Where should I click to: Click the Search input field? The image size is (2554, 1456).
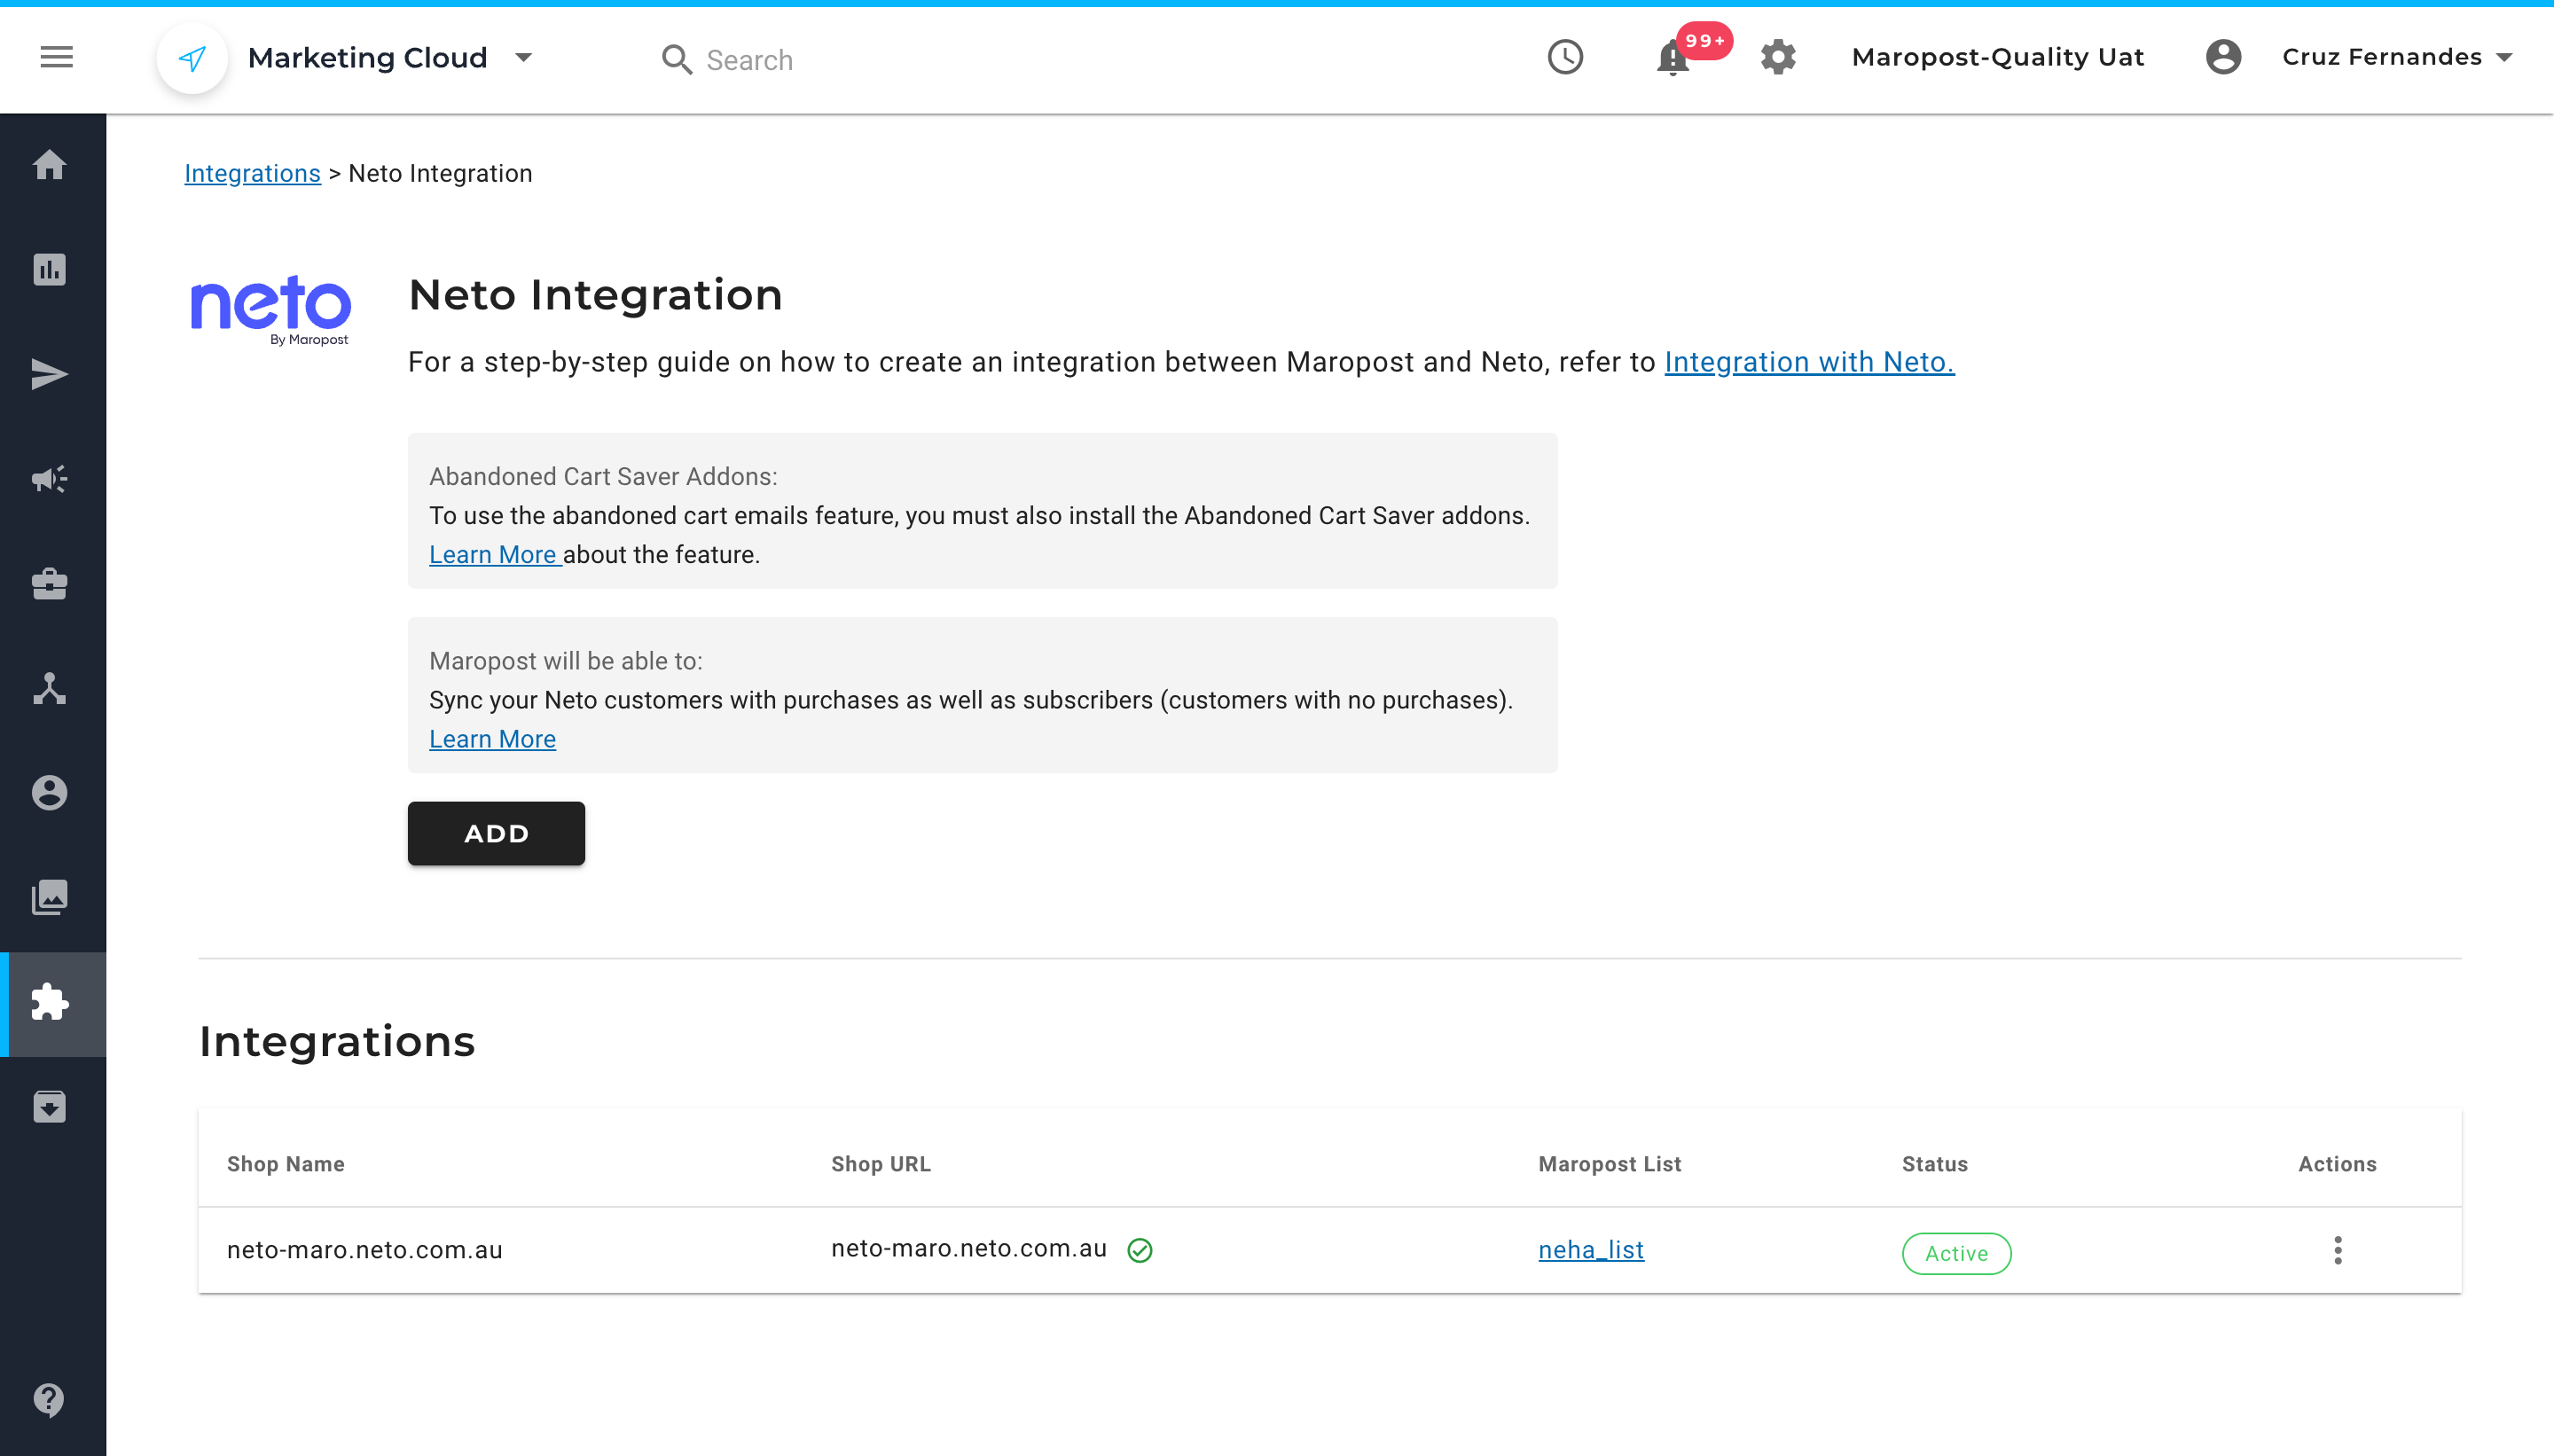pos(750,60)
